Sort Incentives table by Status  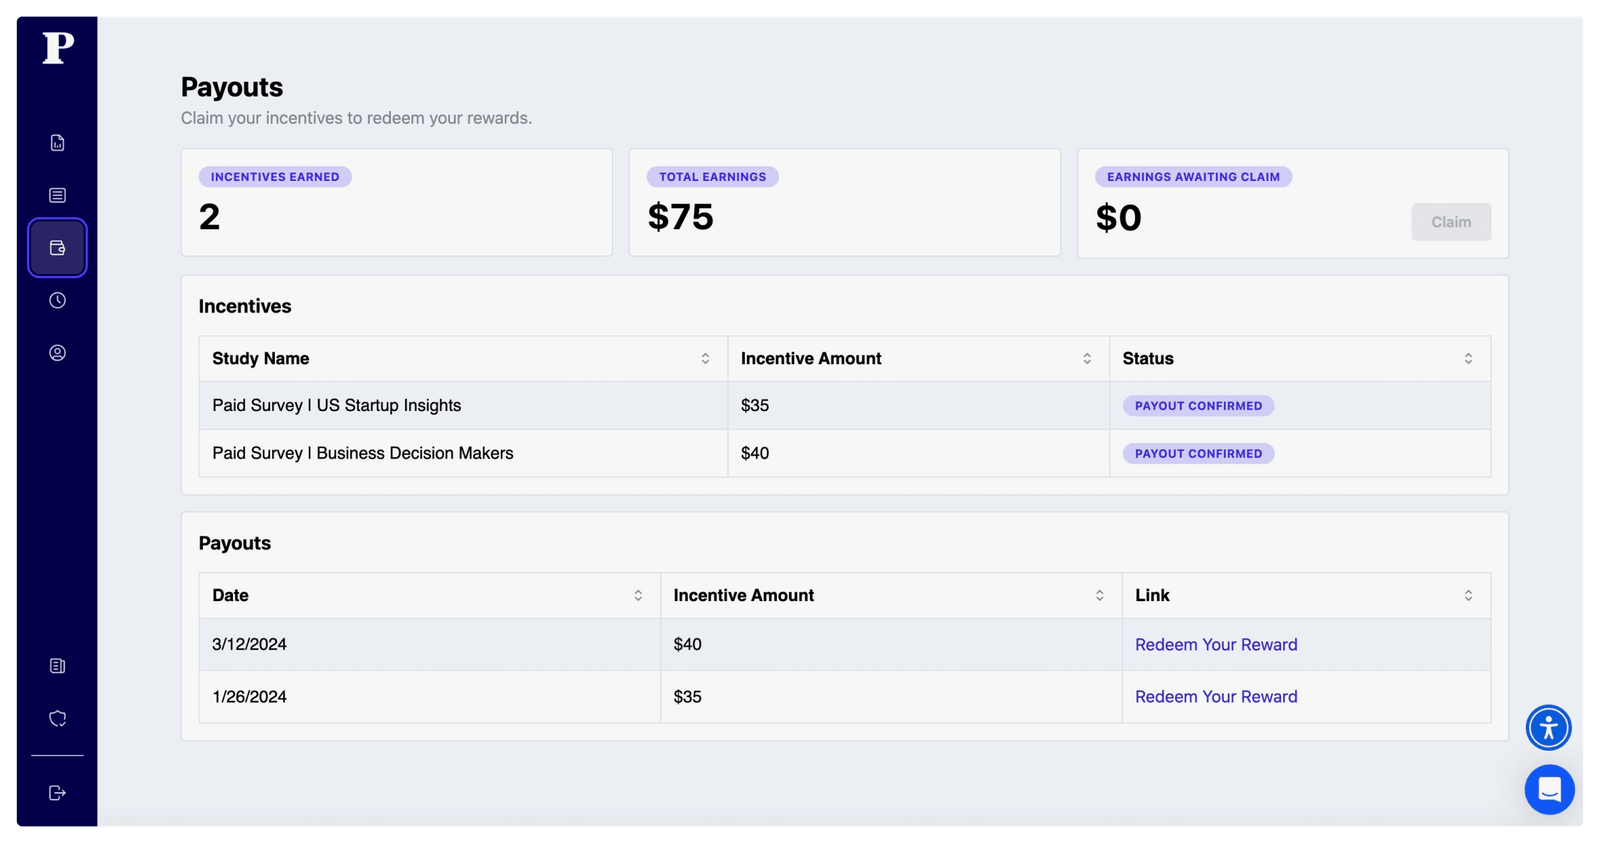1468,359
